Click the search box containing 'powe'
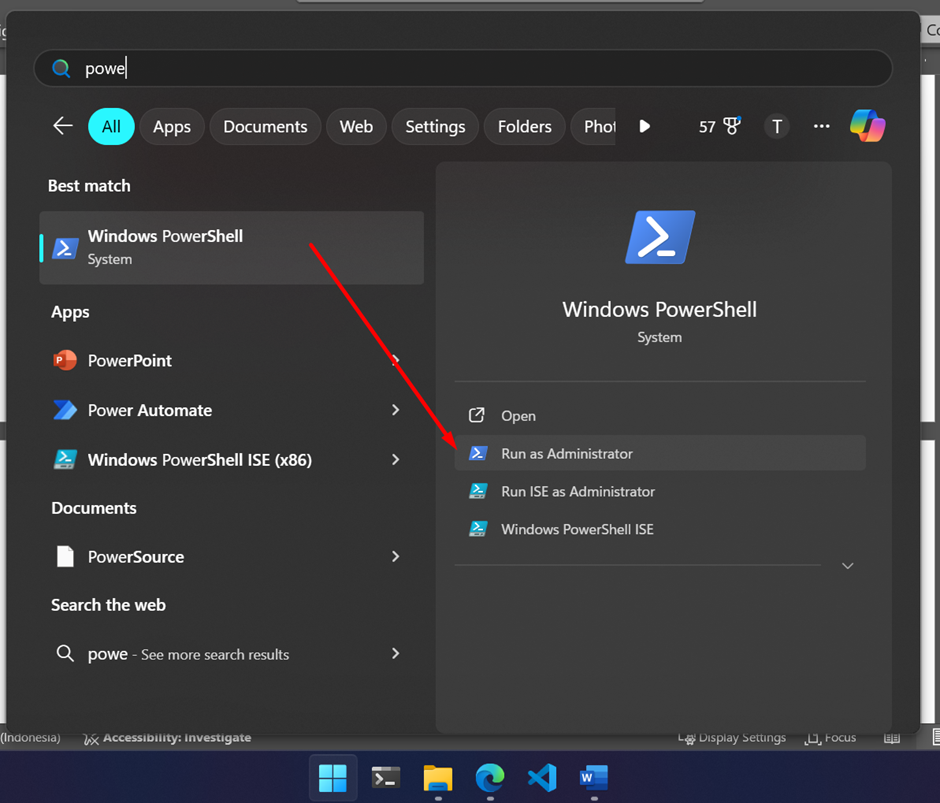Viewport: 940px width, 803px height. 463,68
